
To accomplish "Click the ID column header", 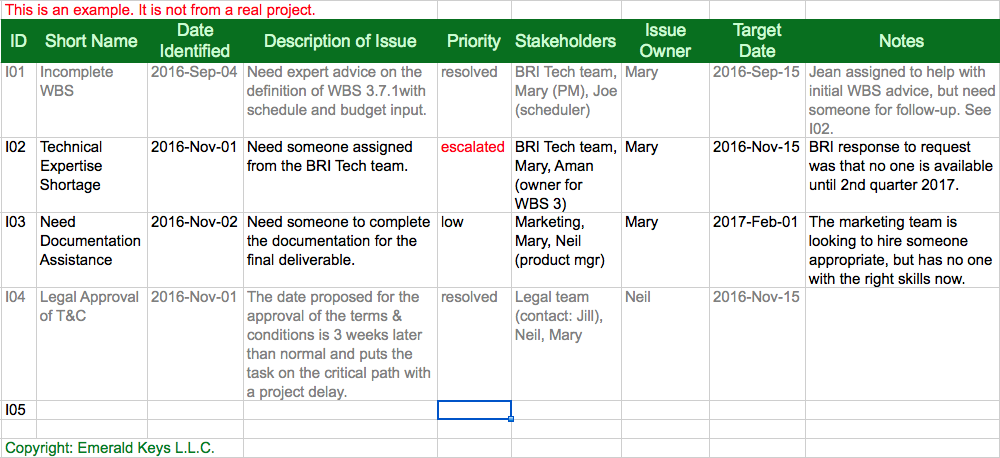I will [19, 41].
